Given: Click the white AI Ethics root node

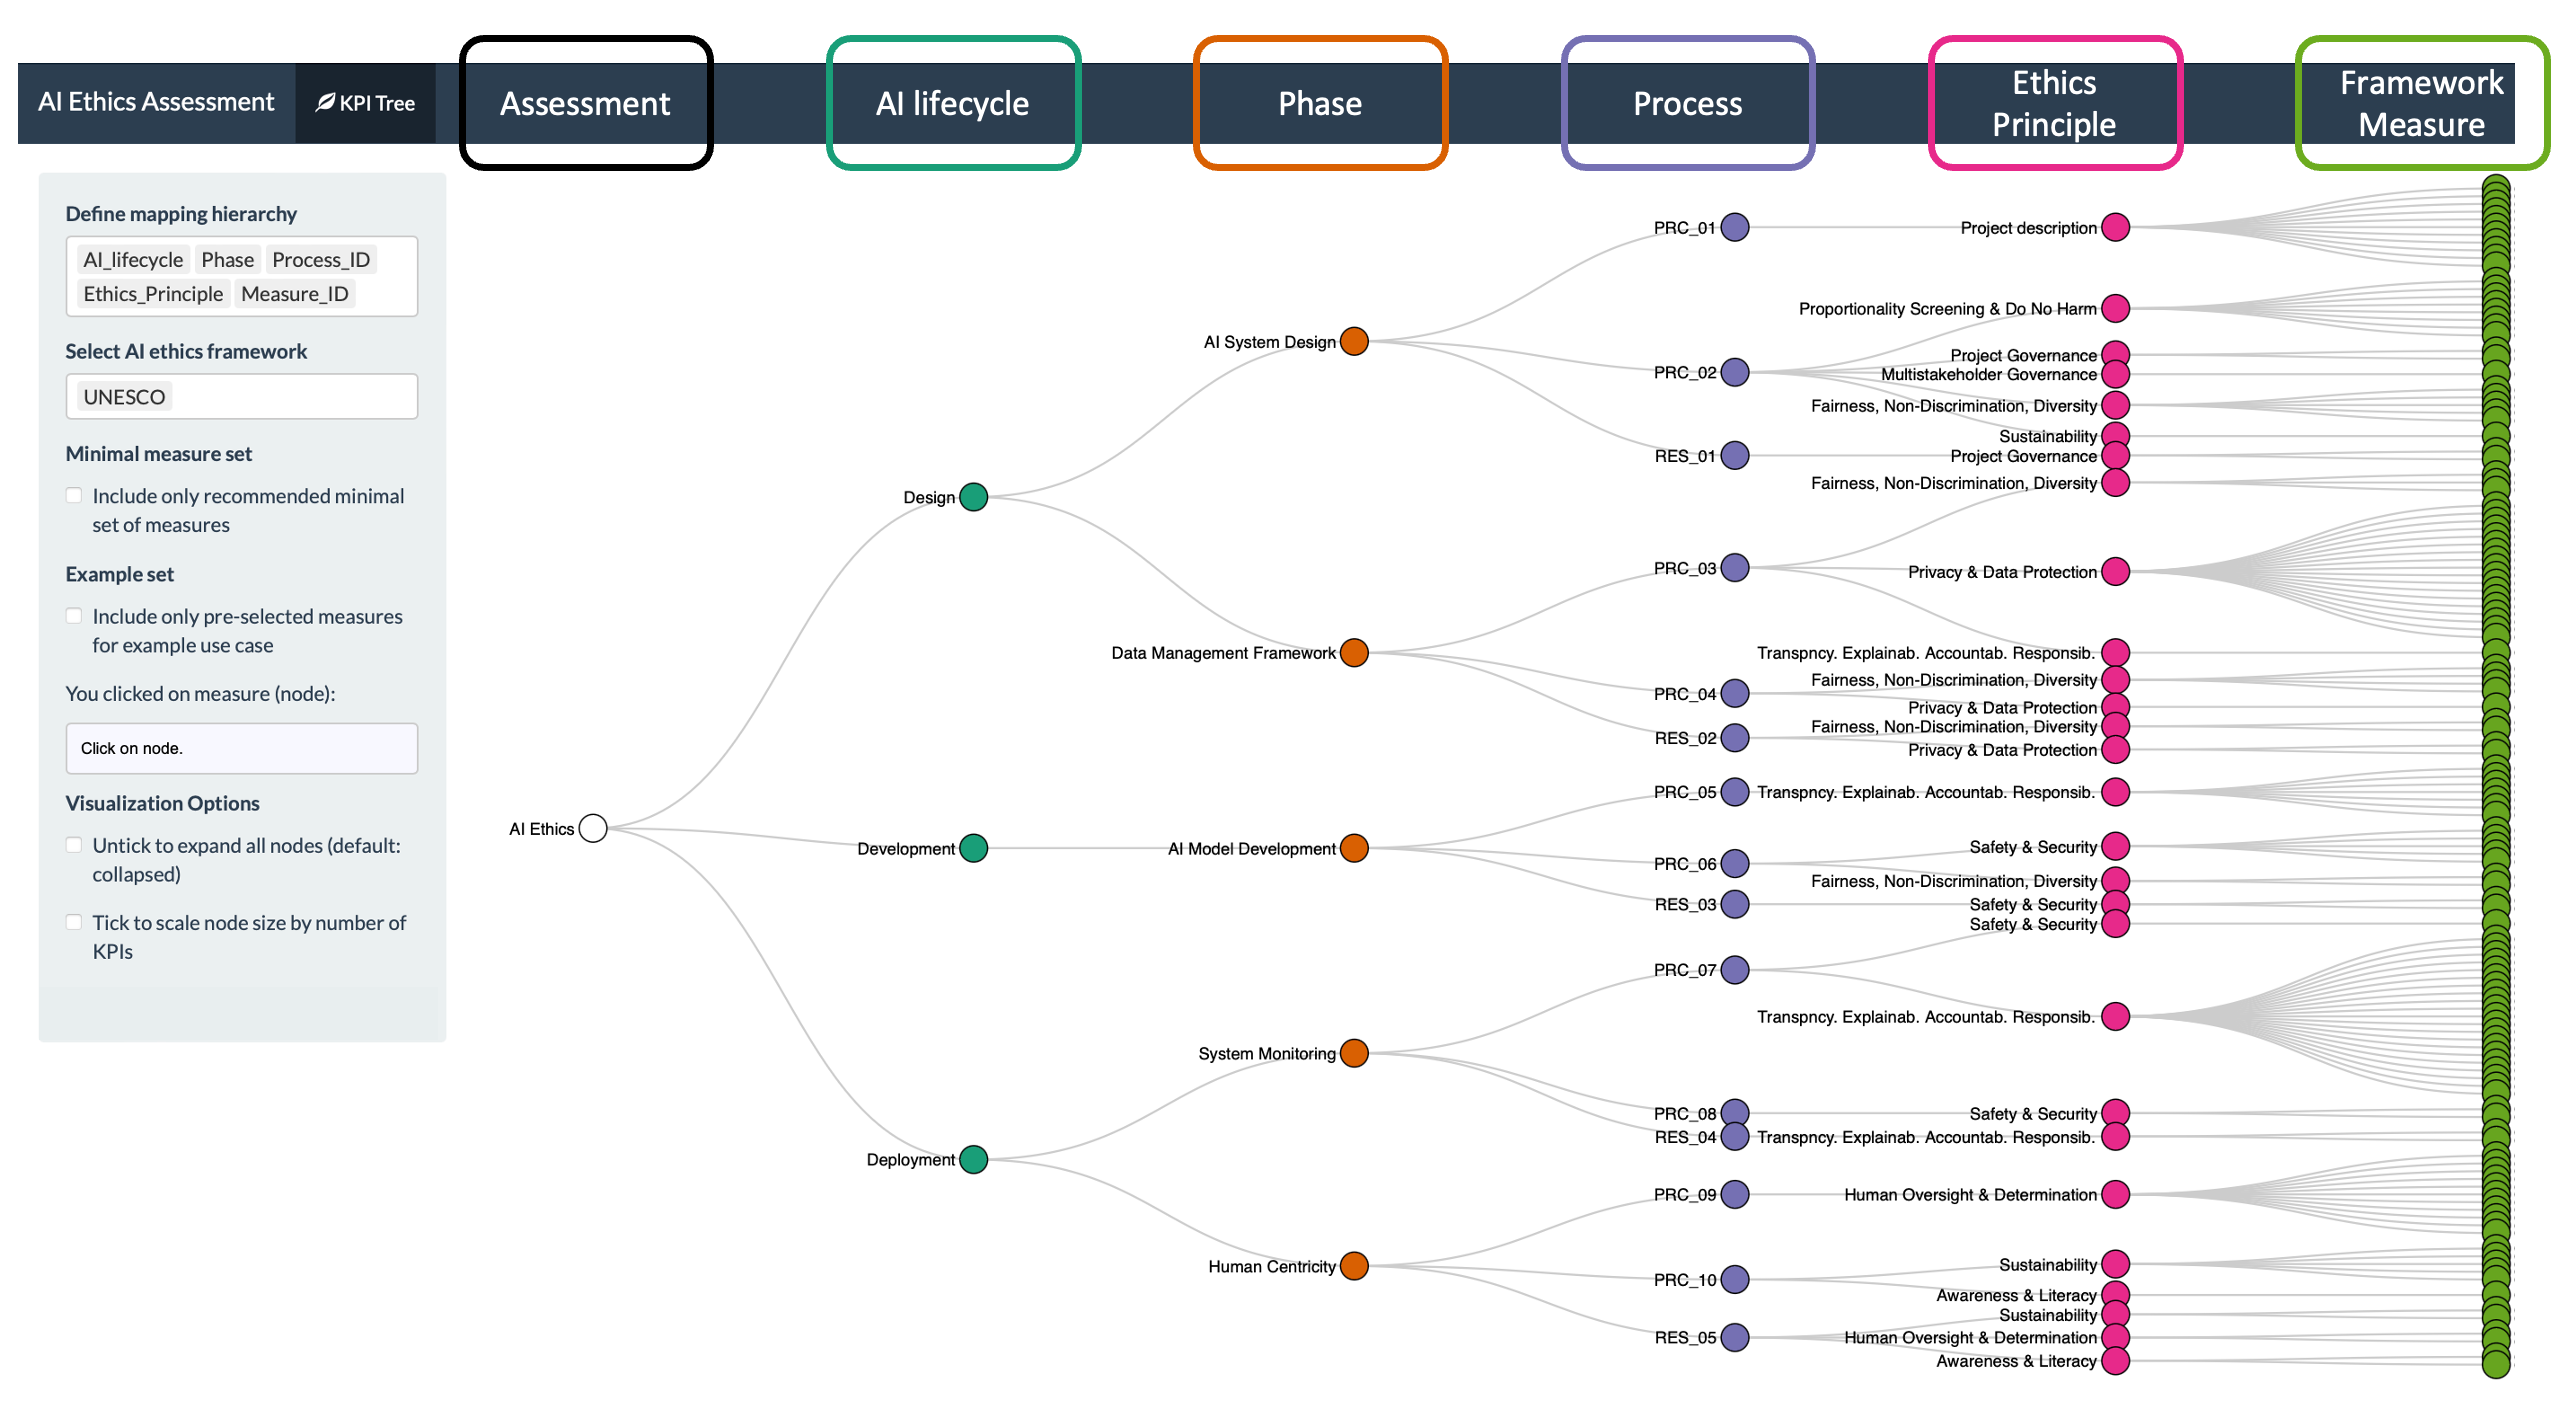Looking at the screenshot, I should [593, 828].
